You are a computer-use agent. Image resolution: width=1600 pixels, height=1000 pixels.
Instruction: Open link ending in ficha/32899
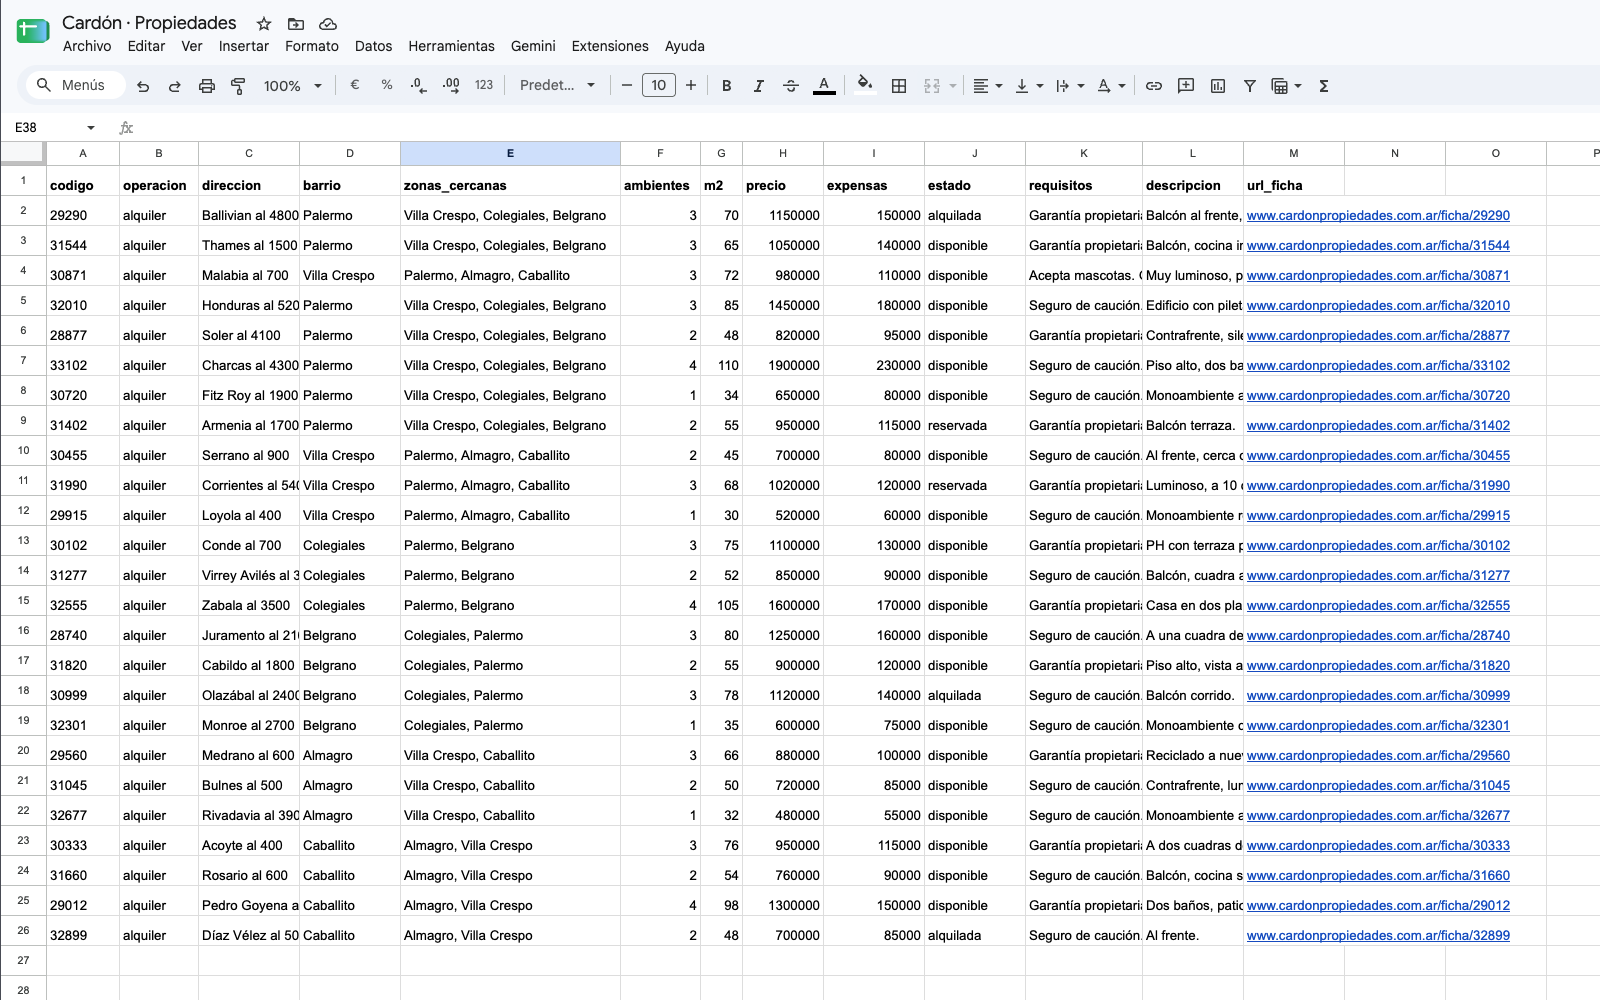(1378, 935)
